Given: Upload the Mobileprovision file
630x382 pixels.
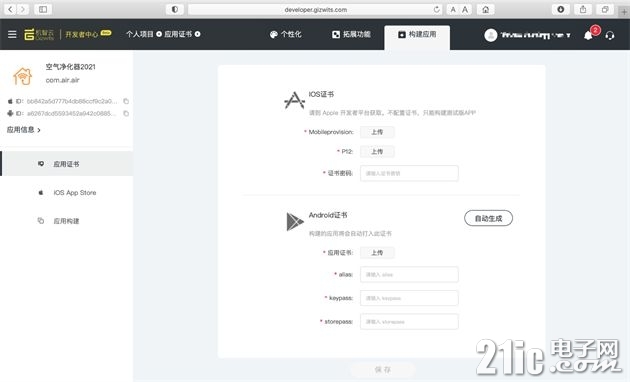Looking at the screenshot, I should click(377, 132).
